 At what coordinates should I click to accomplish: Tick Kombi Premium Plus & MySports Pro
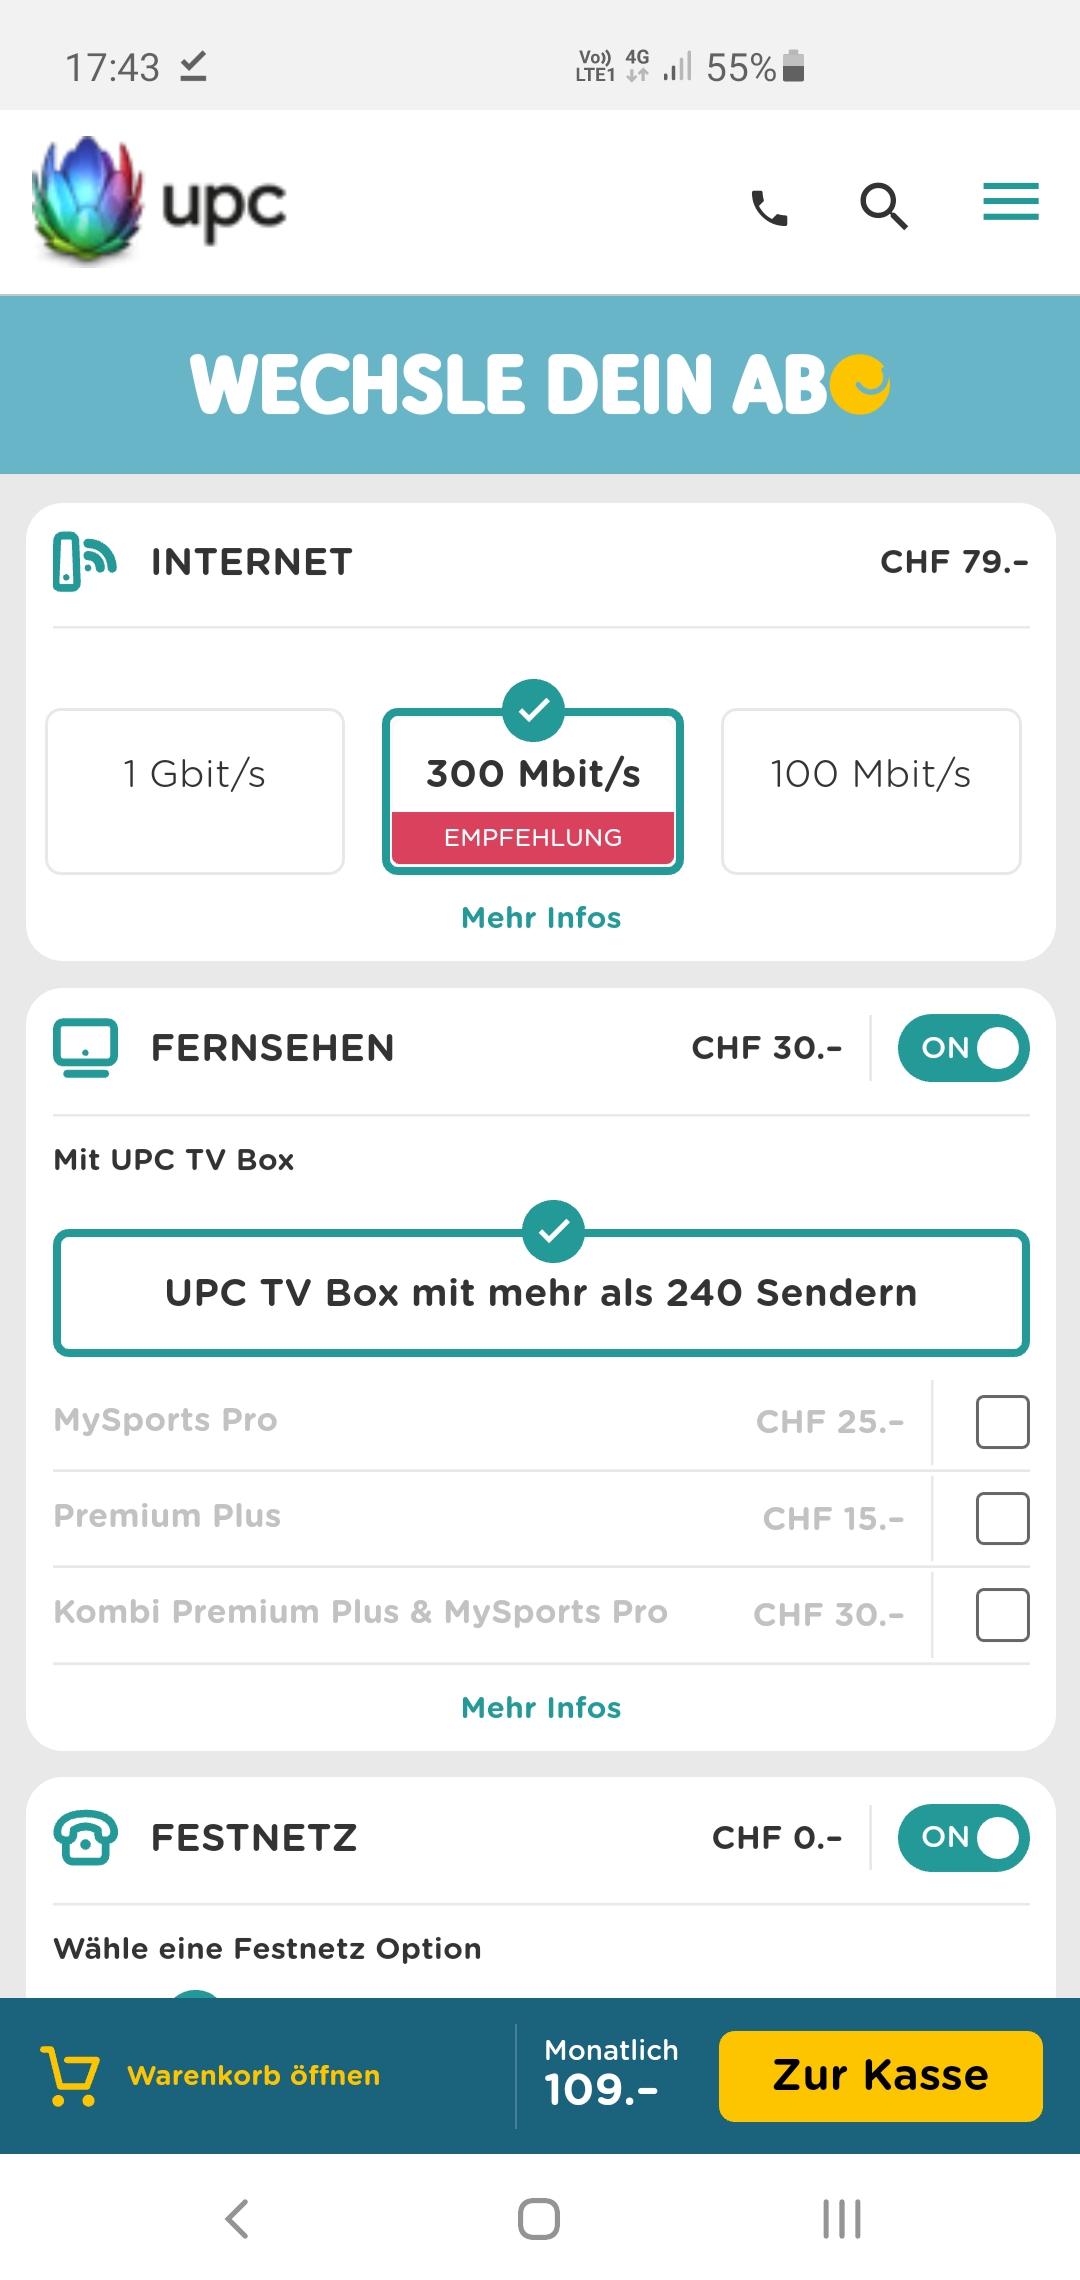1002,1614
